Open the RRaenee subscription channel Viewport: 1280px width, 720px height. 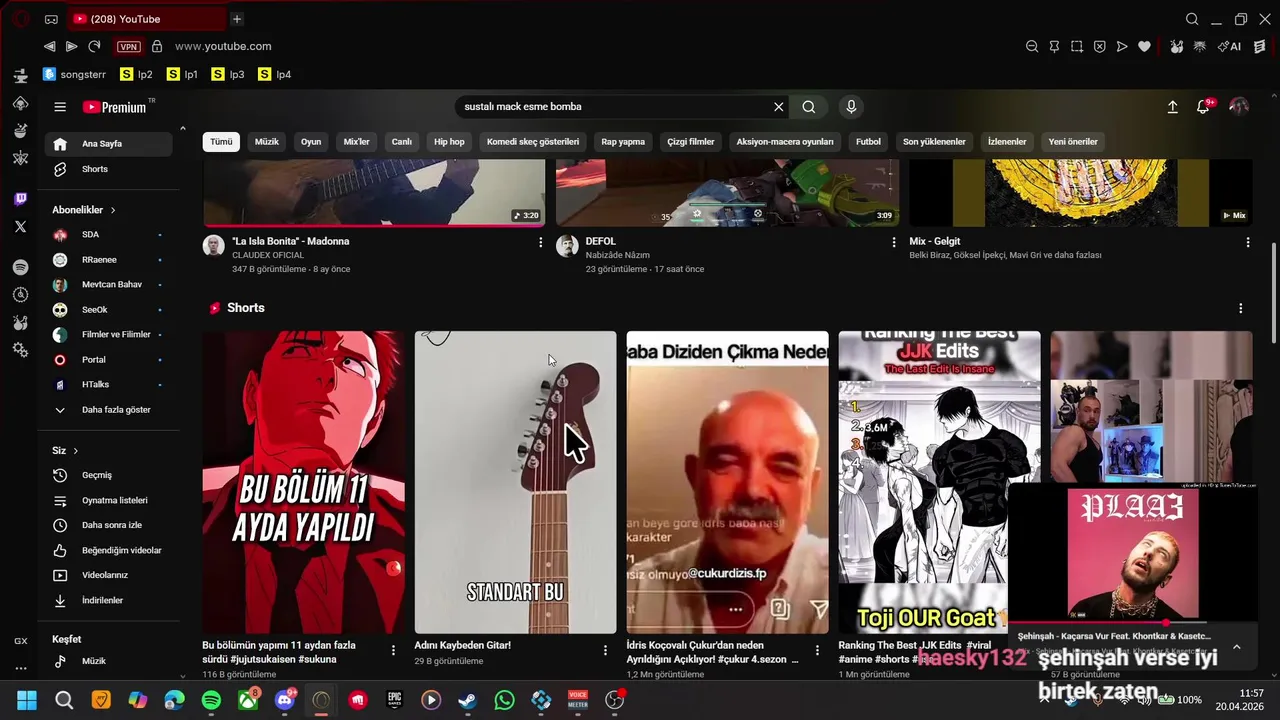[108, 260]
